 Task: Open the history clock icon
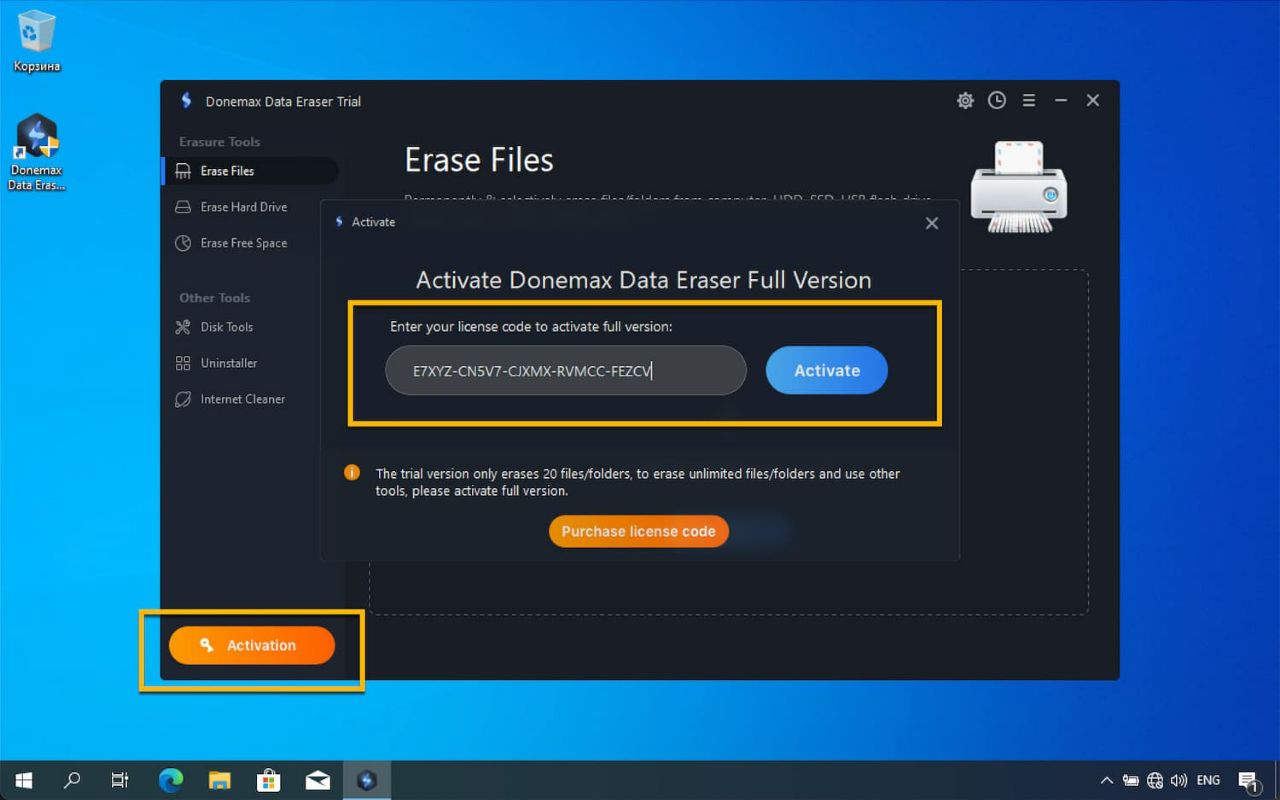[x=997, y=100]
